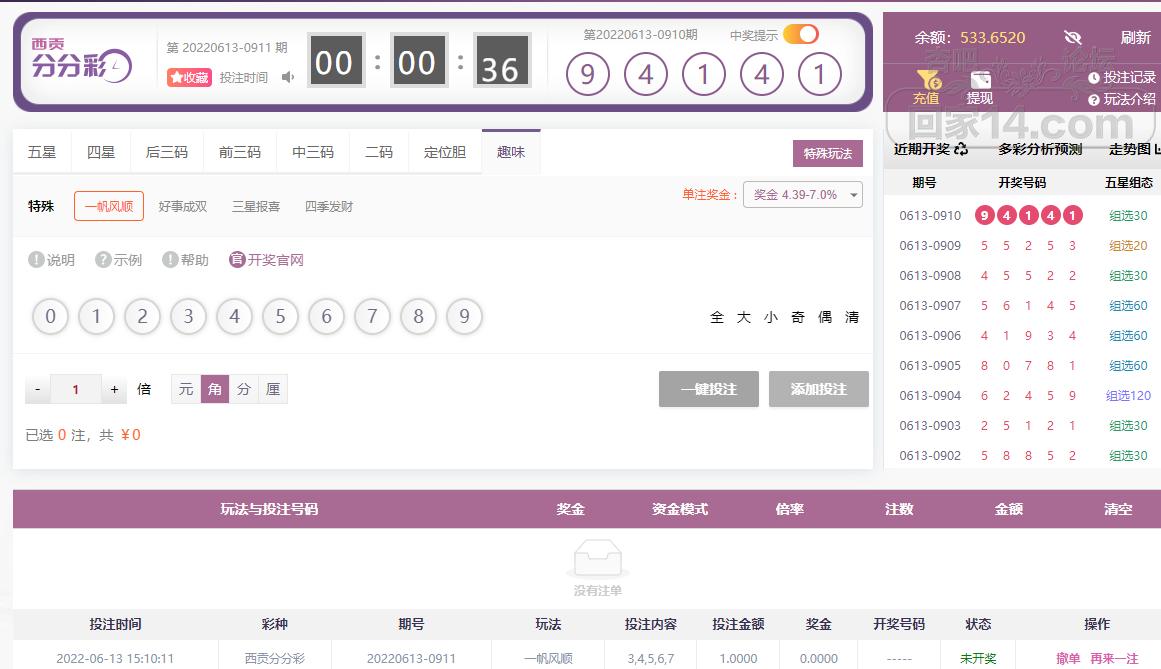1161x669 pixels.
Task: Hide the balance with the eye icon
Action: click(1073, 38)
